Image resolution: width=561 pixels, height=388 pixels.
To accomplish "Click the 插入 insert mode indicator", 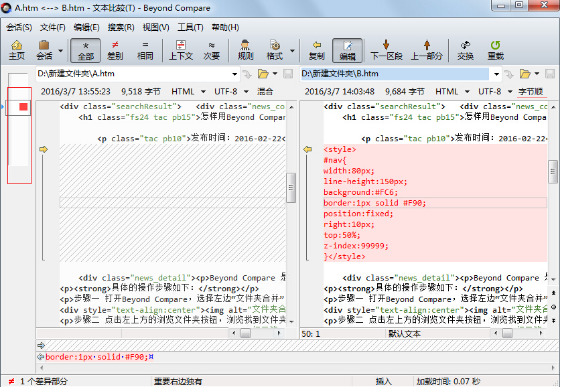I will 383,382.
